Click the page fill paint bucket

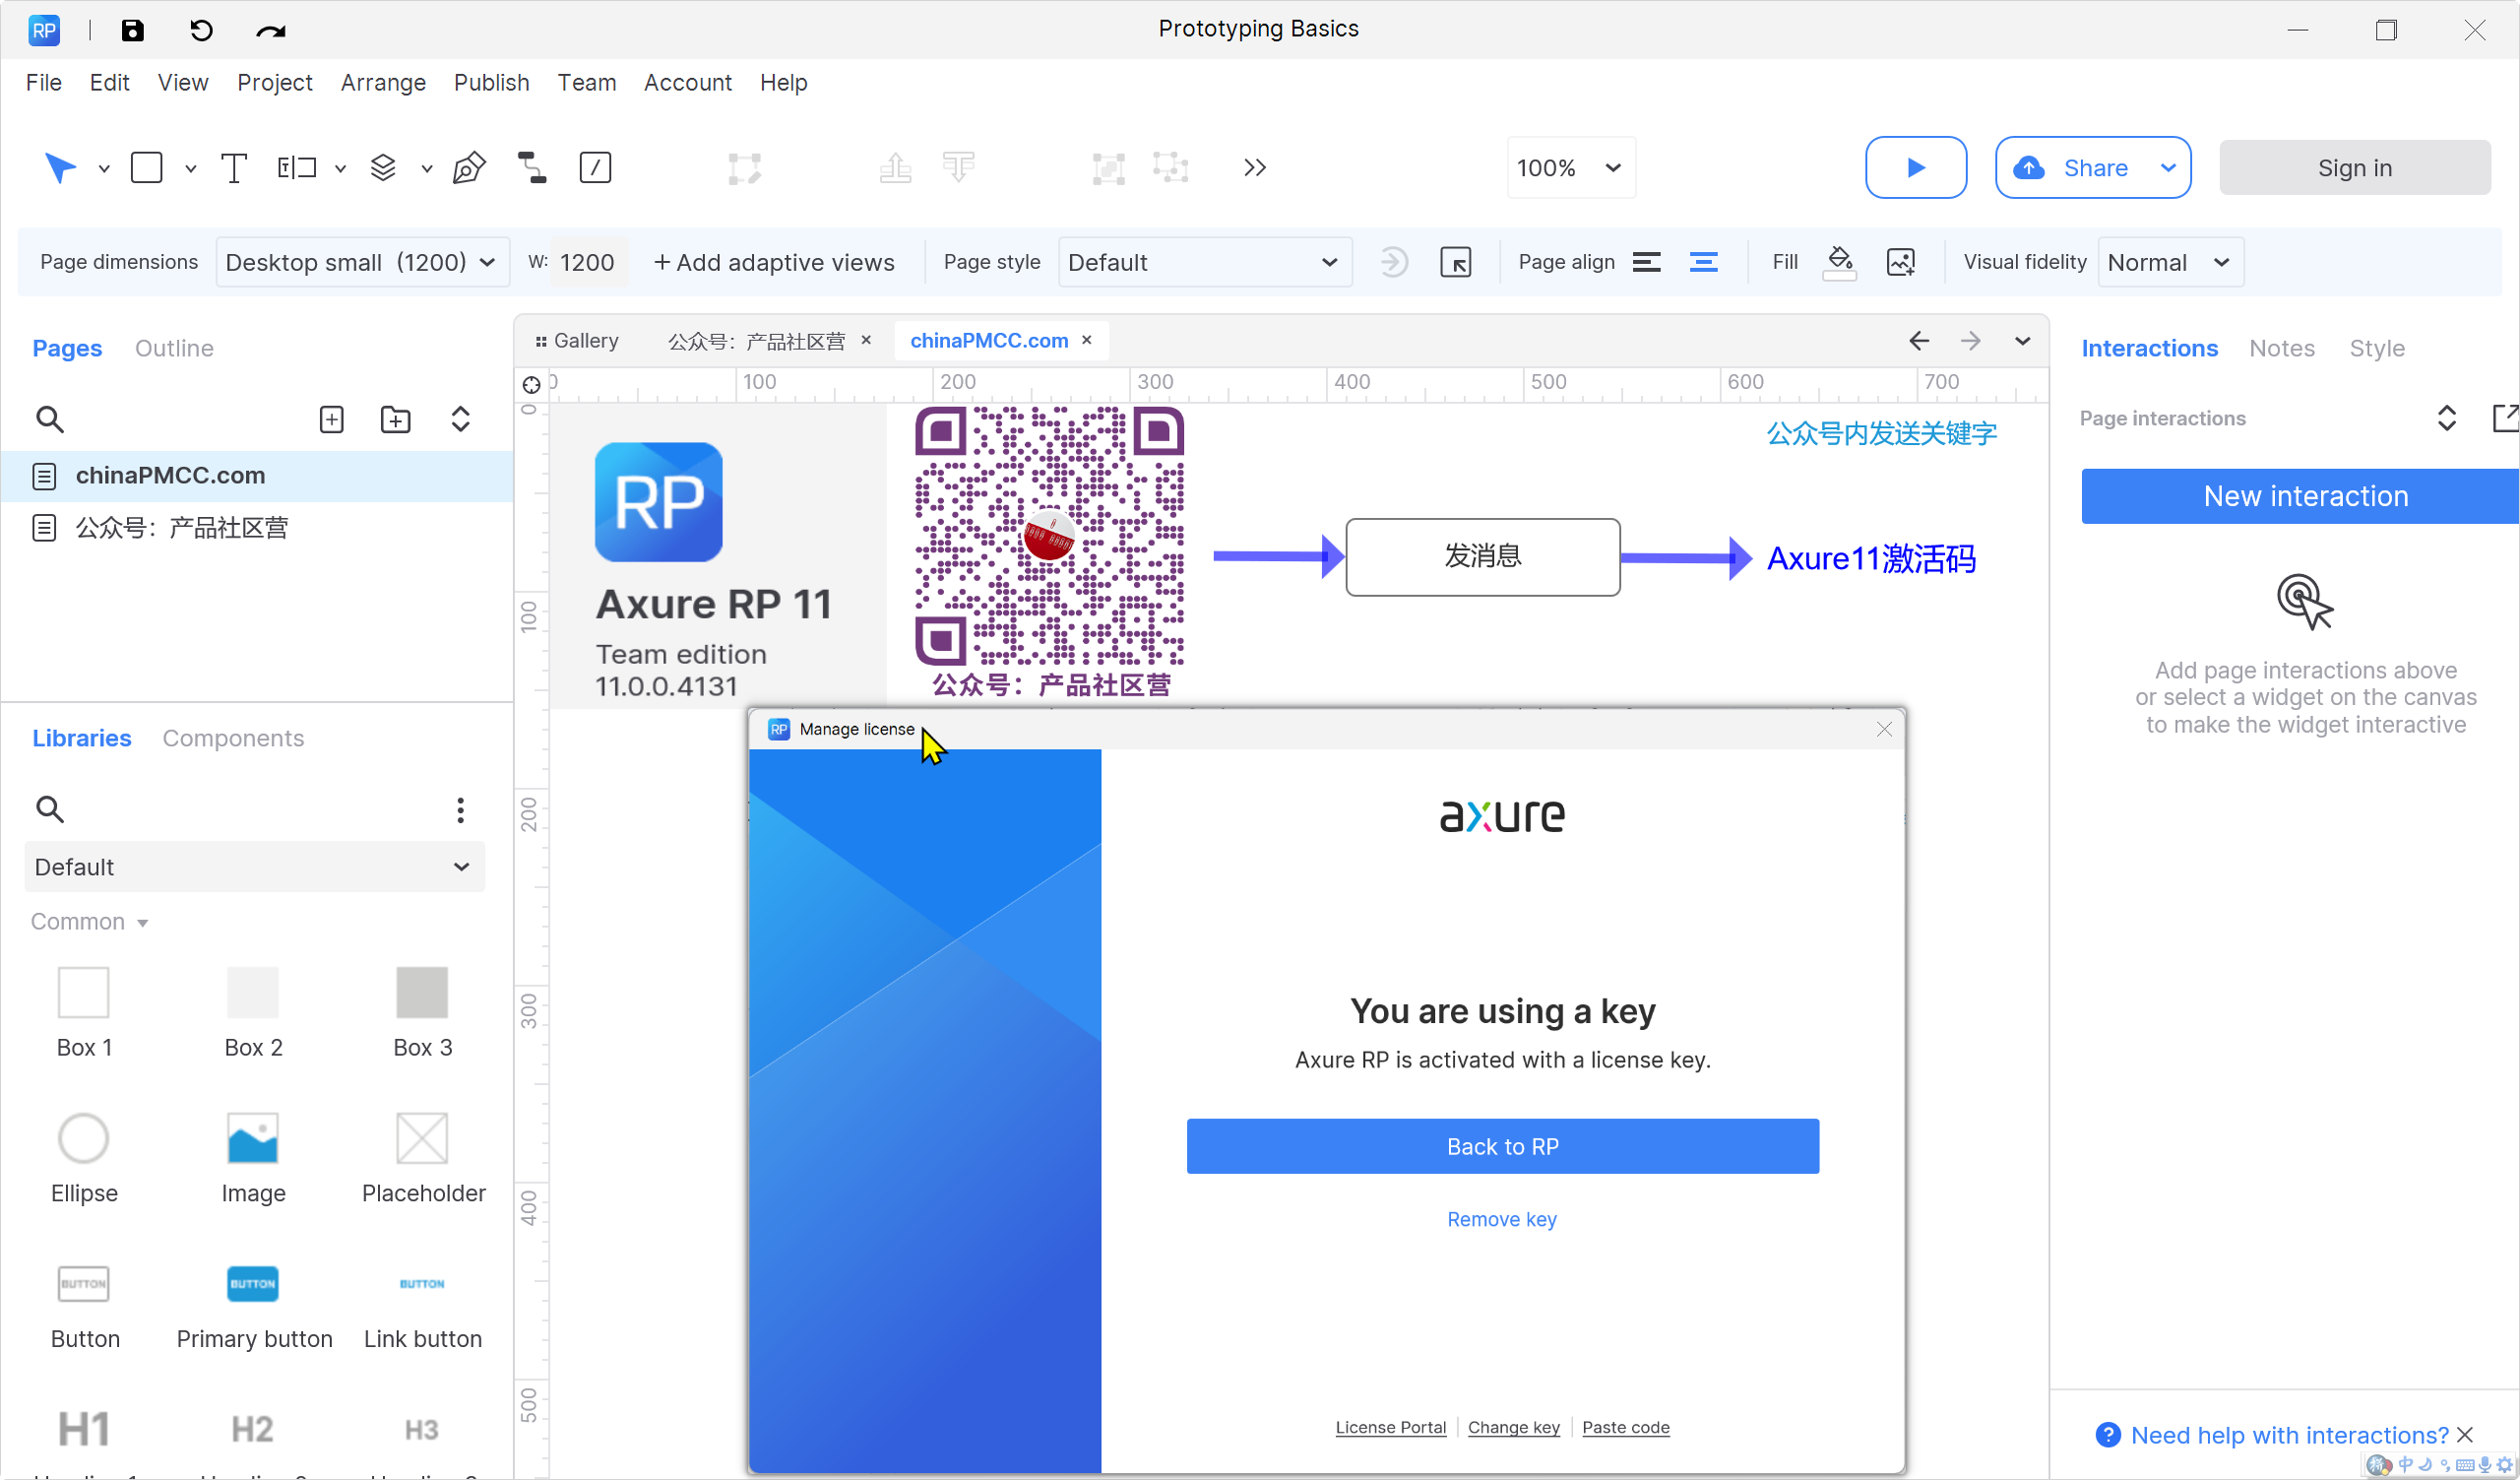[1839, 262]
